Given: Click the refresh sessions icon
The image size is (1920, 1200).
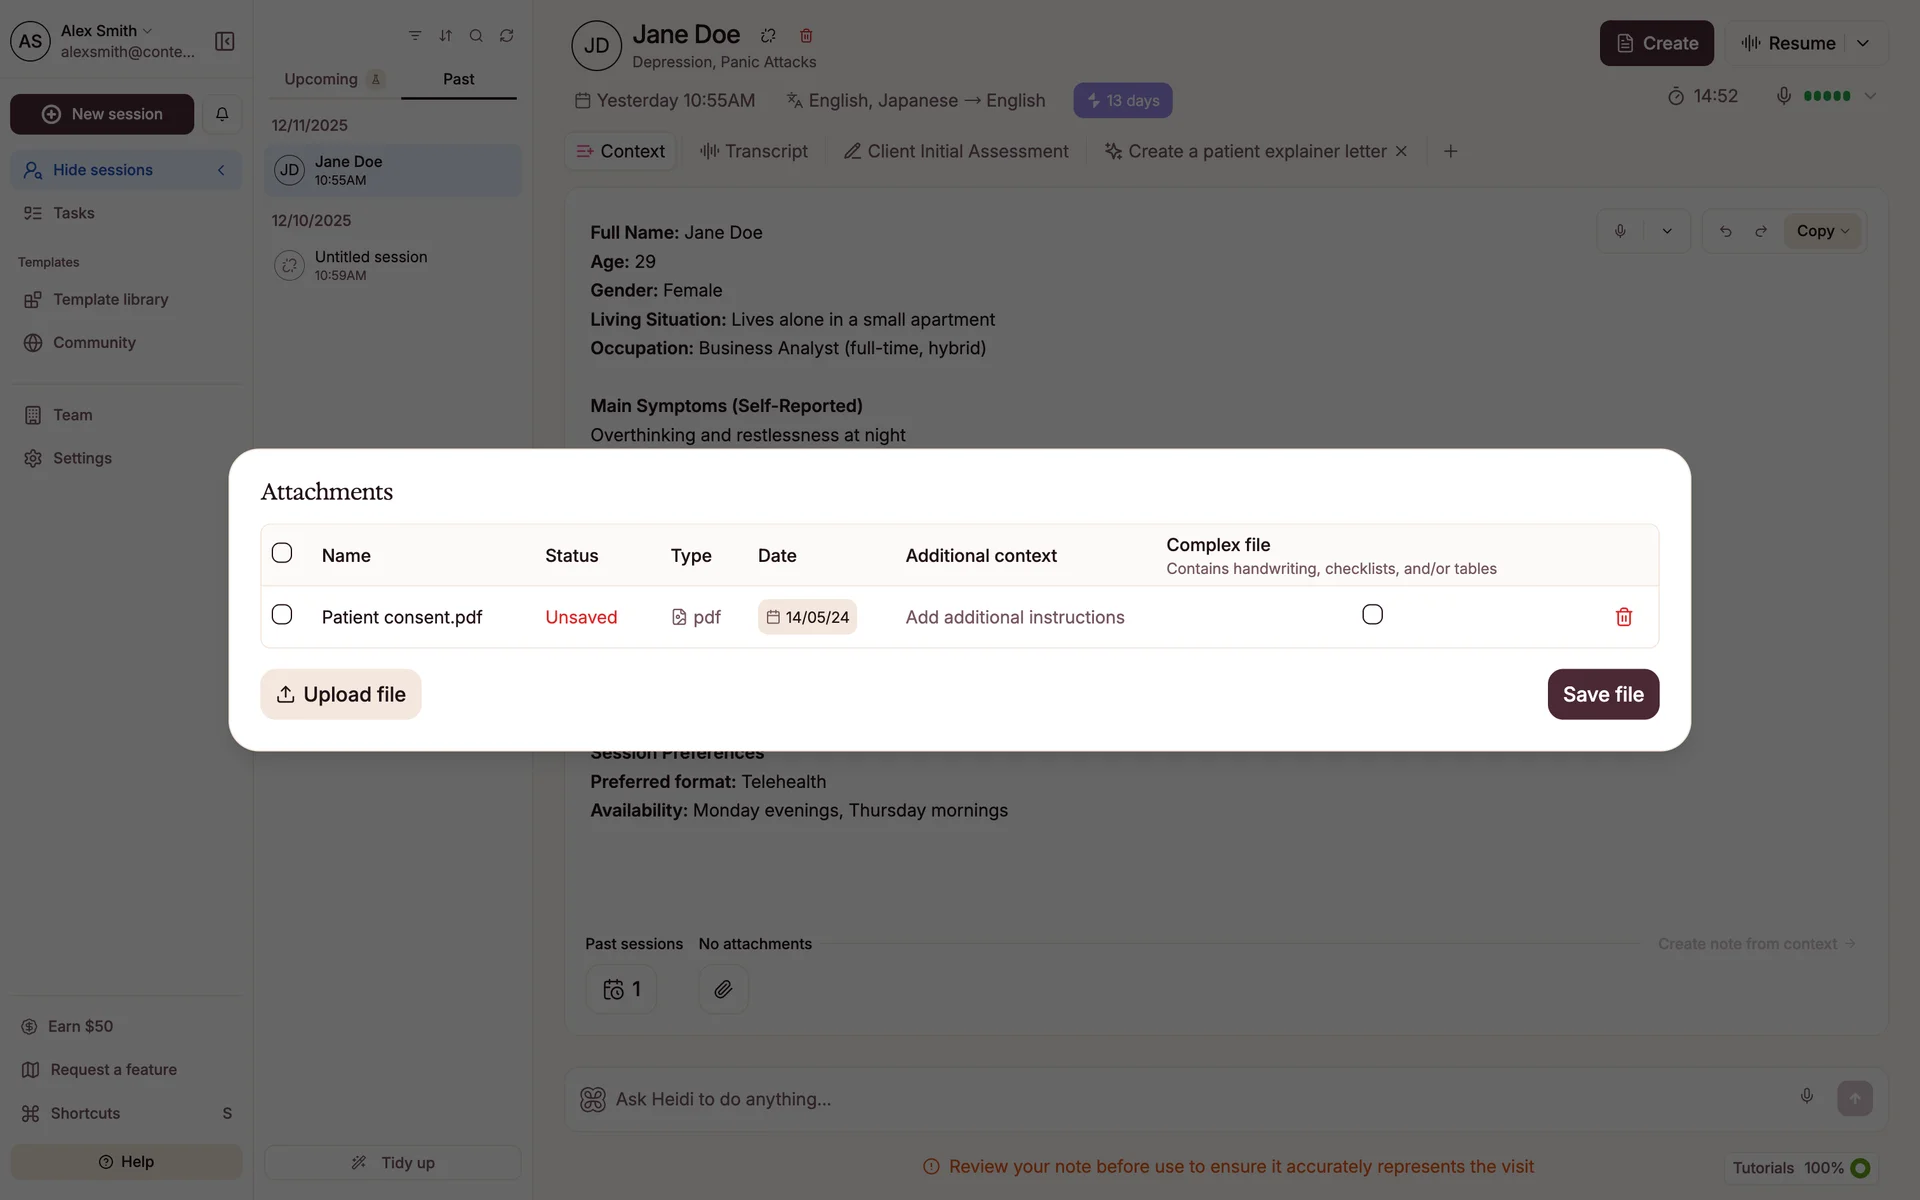Looking at the screenshot, I should coord(507,35).
